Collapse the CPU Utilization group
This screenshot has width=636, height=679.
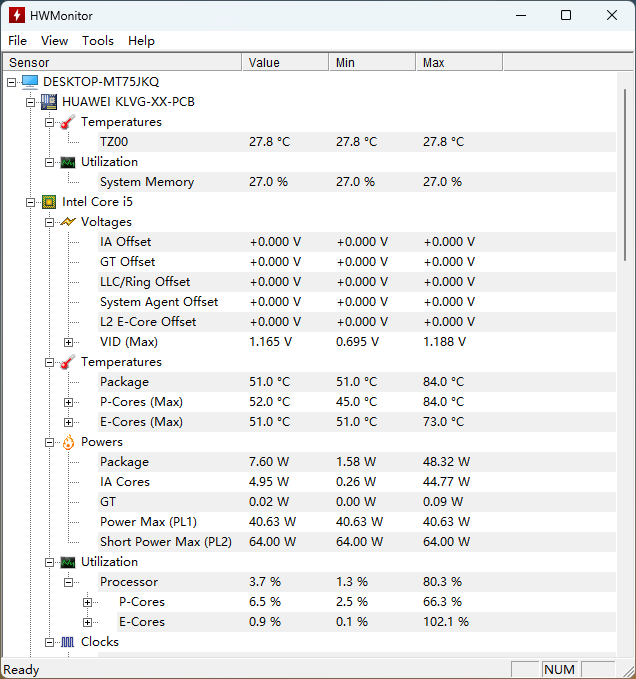point(49,563)
